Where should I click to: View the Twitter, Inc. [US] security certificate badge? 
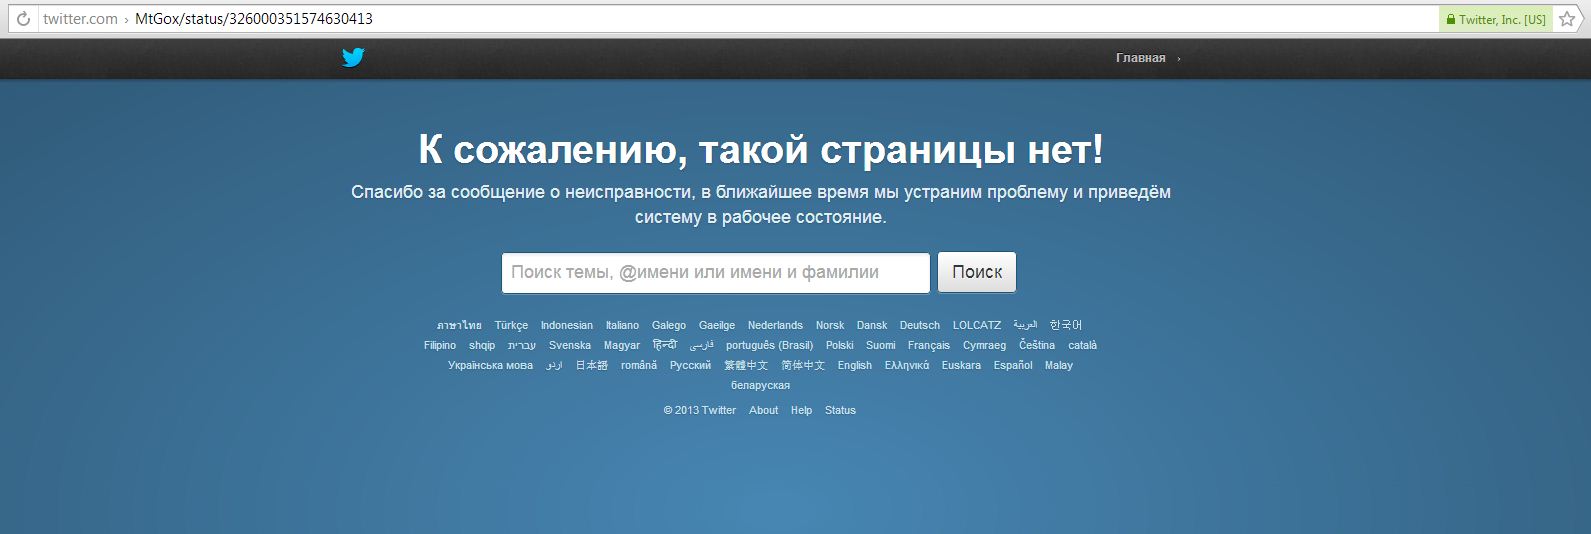click(1496, 19)
